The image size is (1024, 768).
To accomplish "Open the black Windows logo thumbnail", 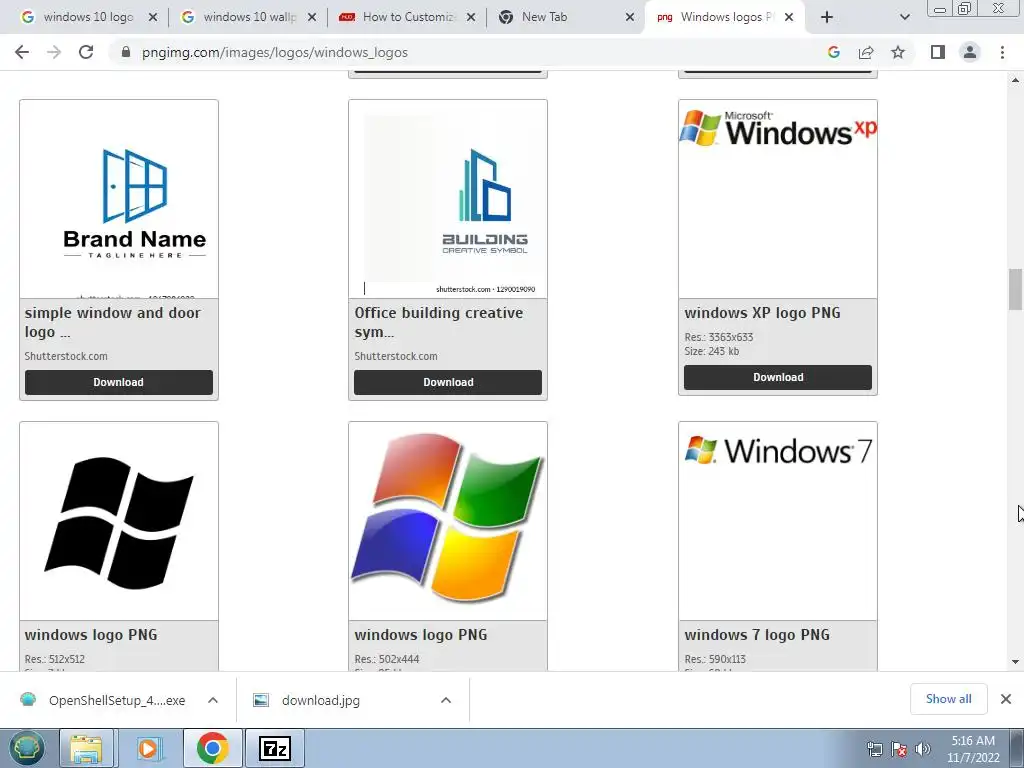I will tap(119, 521).
